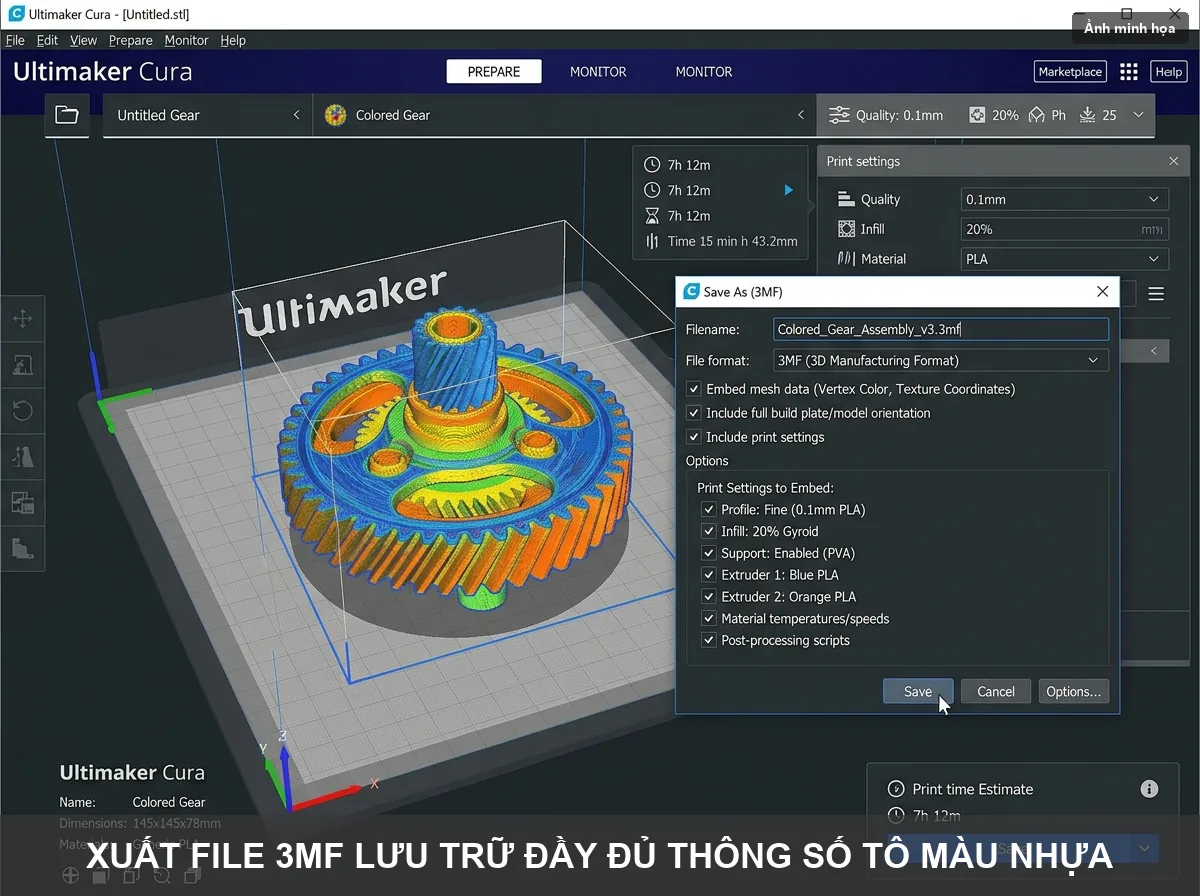Open the application grid icon in header
This screenshot has width=1200, height=896.
tap(1129, 72)
